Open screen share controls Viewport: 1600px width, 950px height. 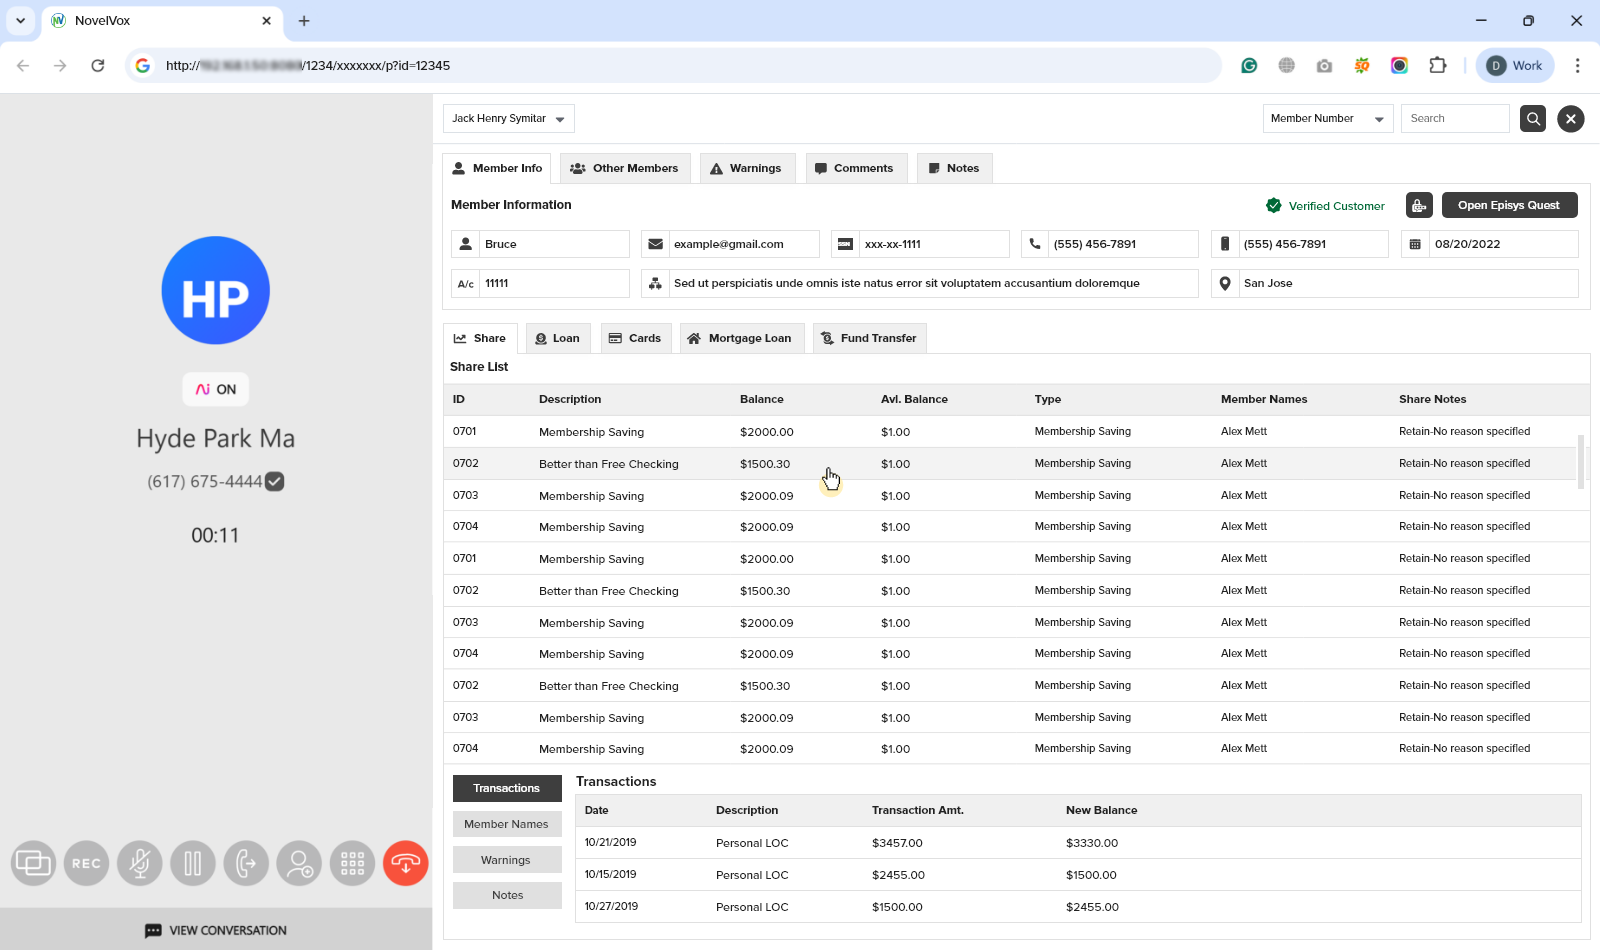tap(33, 863)
